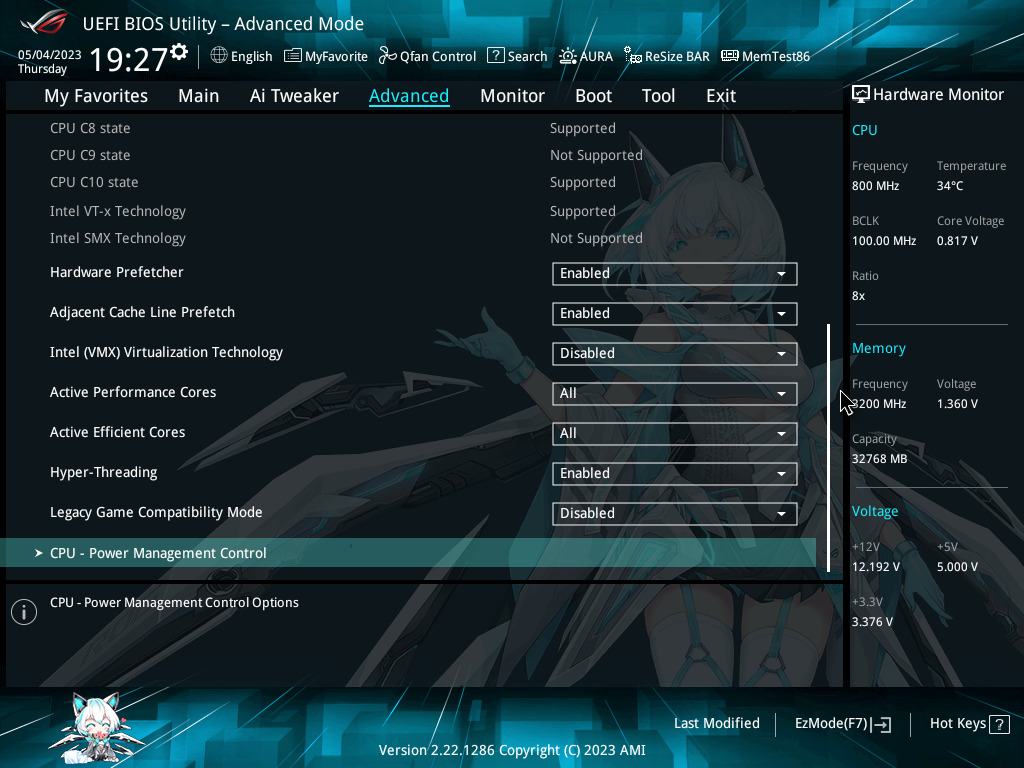Viewport: 1024px width, 768px height.
Task: Click BCLK value 100.00 MHz
Action: click(884, 240)
